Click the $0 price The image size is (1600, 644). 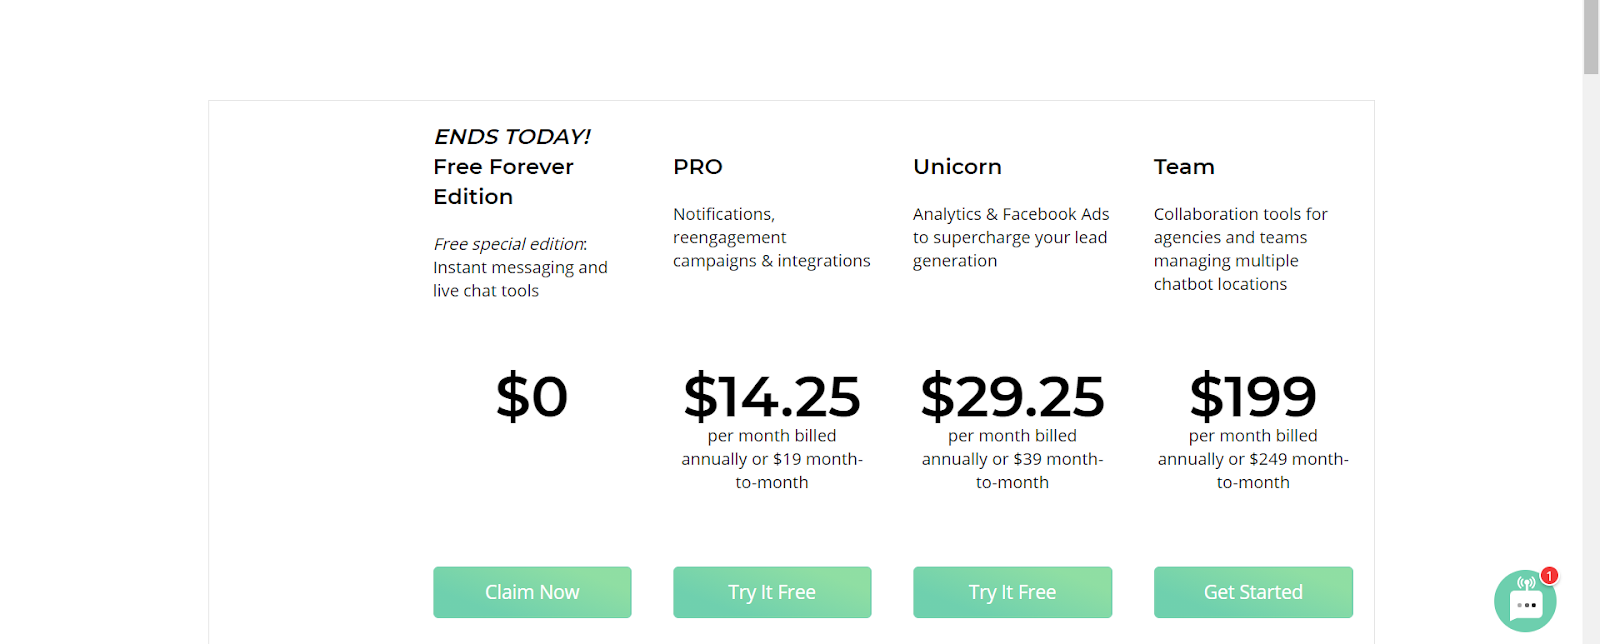pyautogui.click(x=532, y=396)
